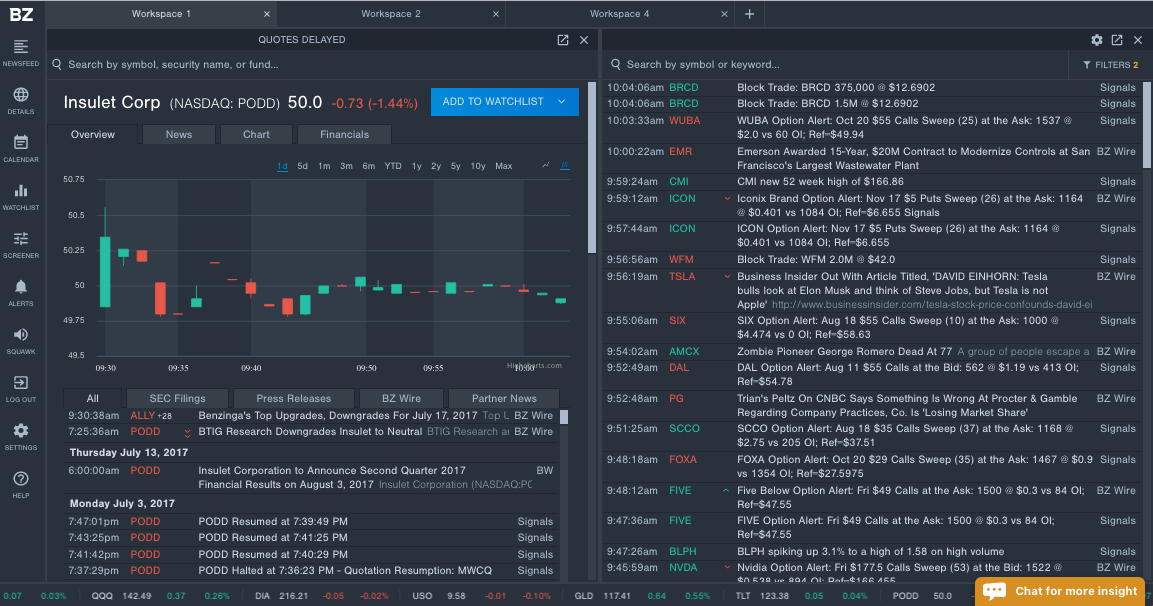Select the Max chart range
This screenshot has height=606, width=1153.
pyautogui.click(x=504, y=166)
